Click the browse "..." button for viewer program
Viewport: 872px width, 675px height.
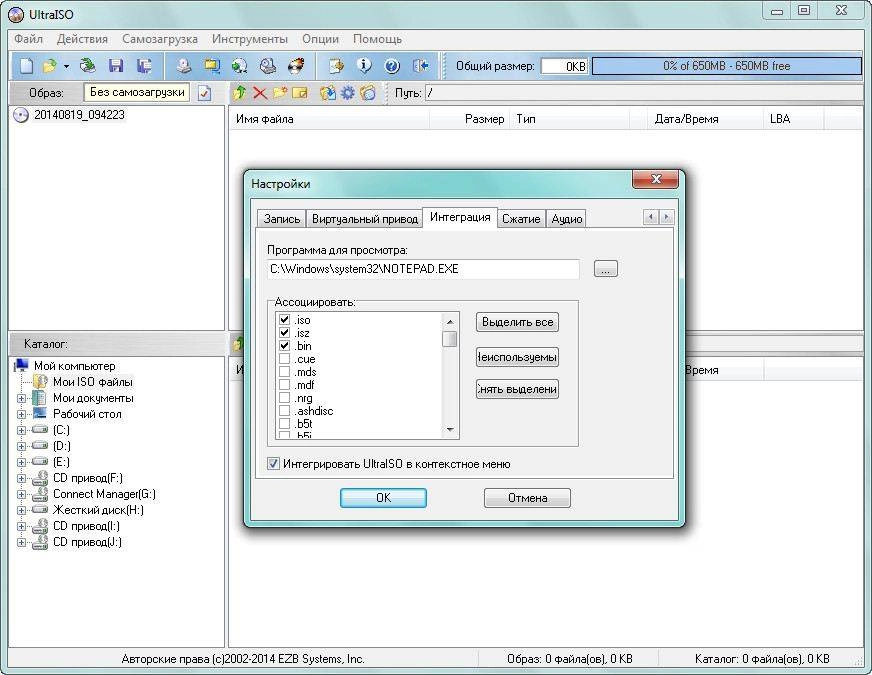(606, 269)
